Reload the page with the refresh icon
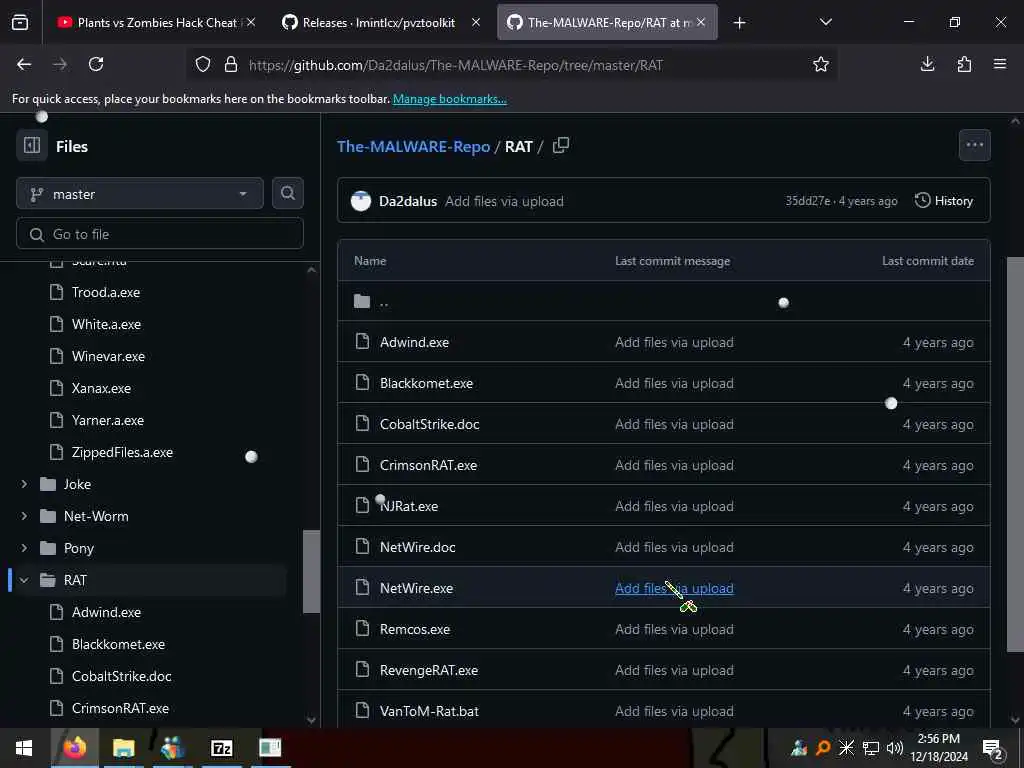Image resolution: width=1024 pixels, height=768 pixels. pyautogui.click(x=96, y=64)
